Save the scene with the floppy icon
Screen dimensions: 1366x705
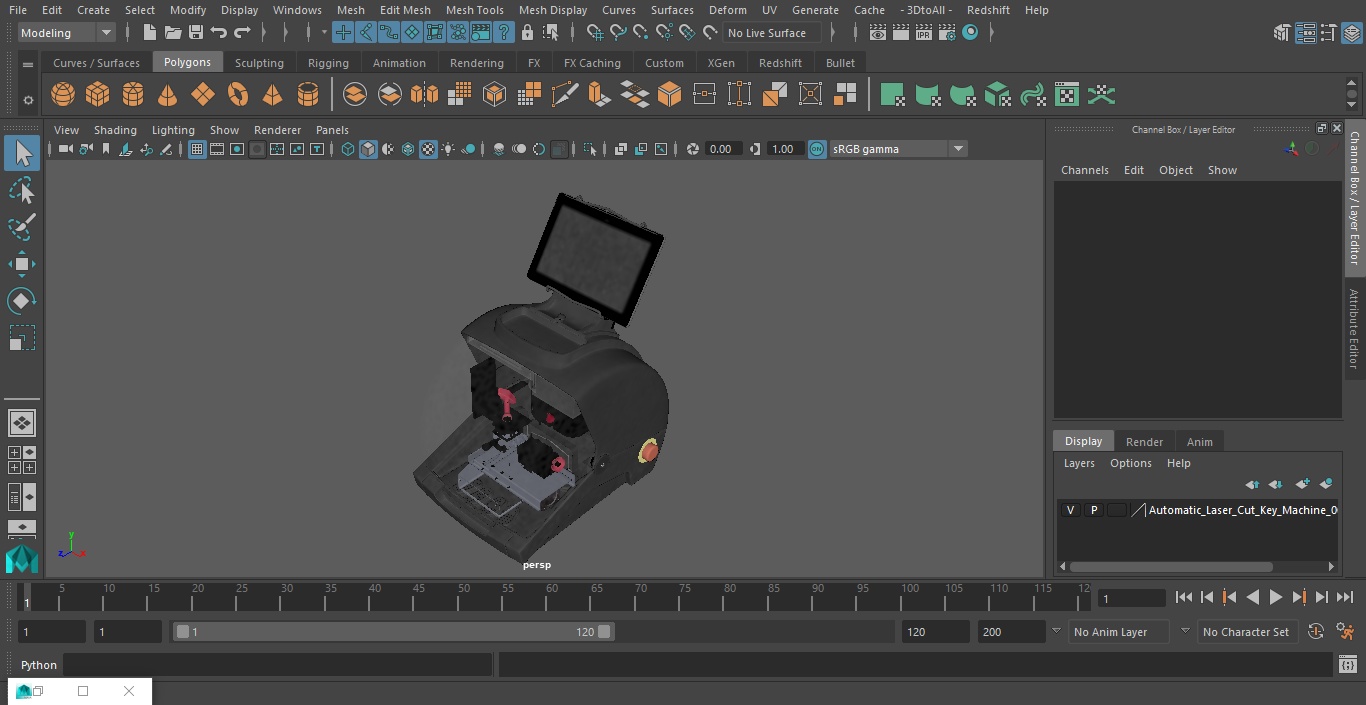(x=196, y=33)
